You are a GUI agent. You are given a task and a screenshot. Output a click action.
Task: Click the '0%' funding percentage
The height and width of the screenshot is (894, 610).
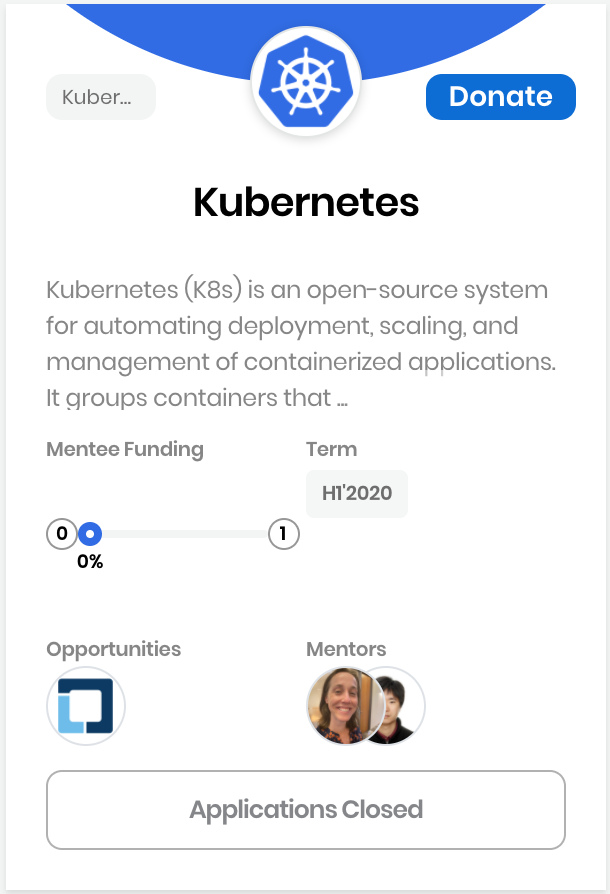[90, 562]
